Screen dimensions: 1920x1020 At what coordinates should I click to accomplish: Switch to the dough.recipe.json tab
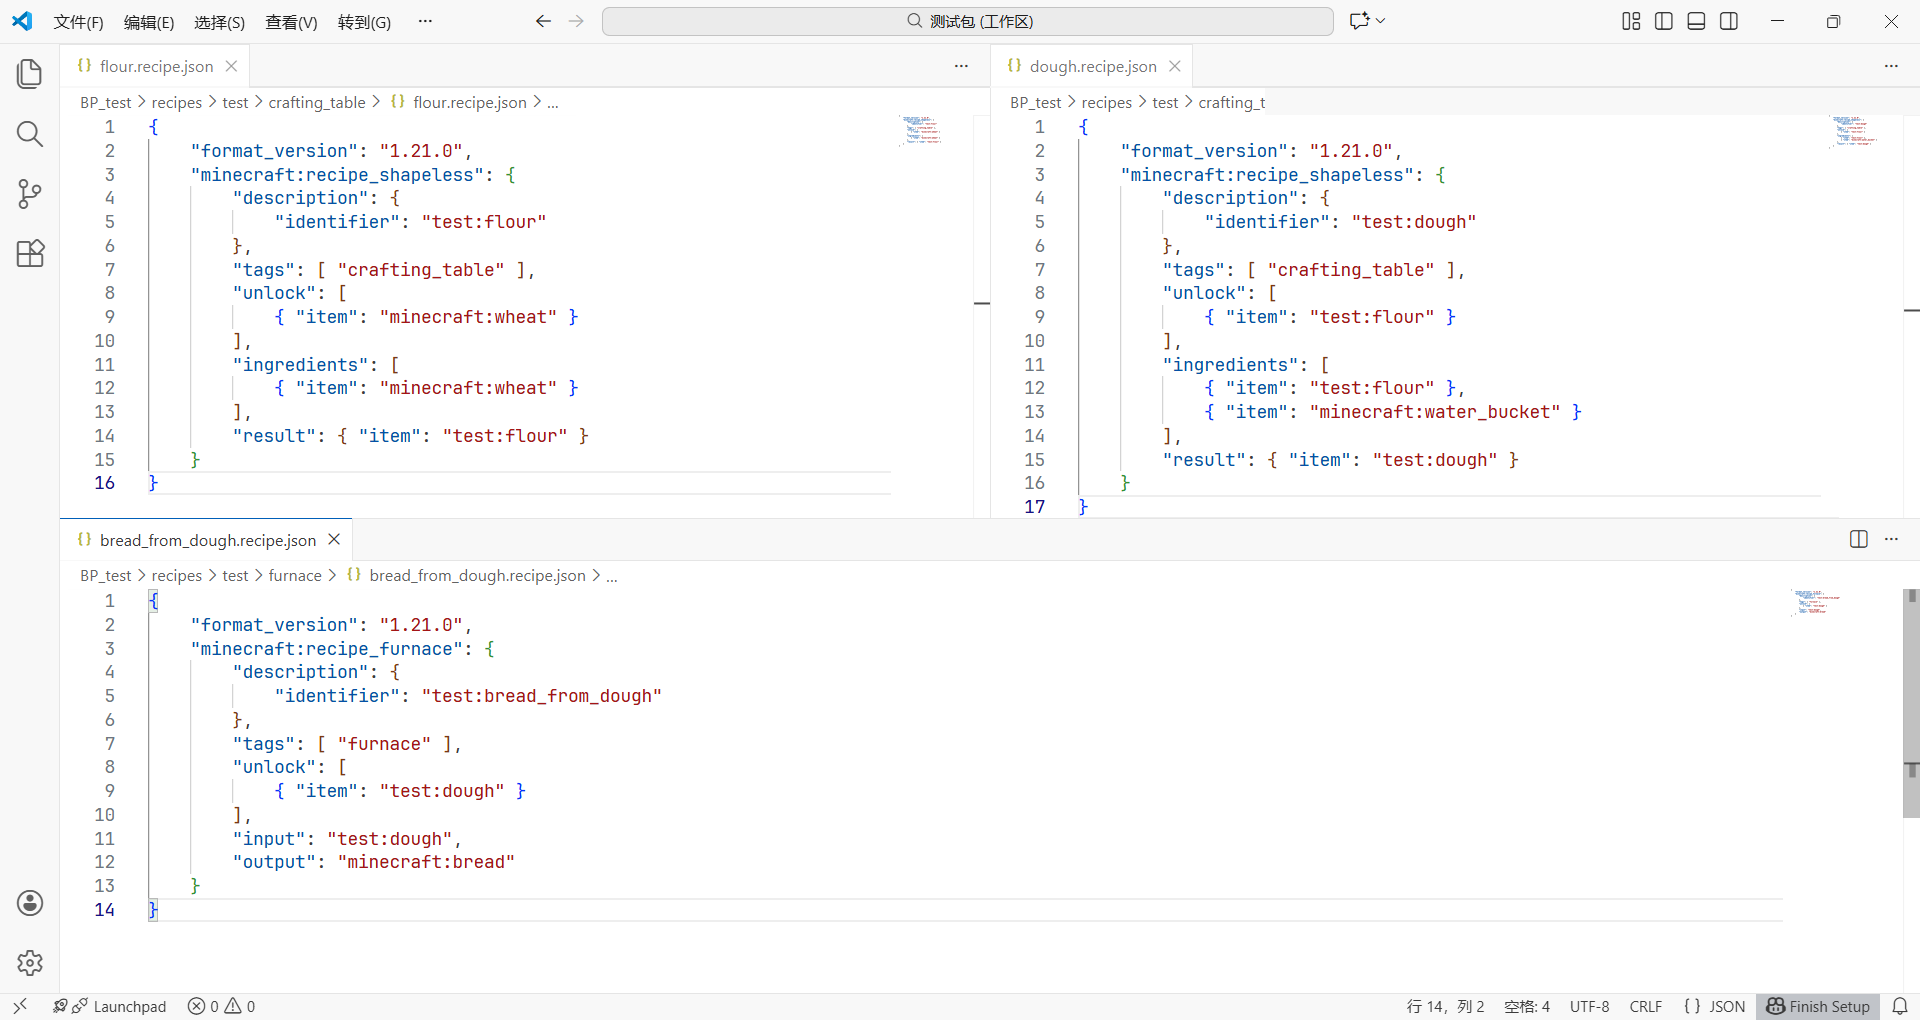click(x=1092, y=66)
